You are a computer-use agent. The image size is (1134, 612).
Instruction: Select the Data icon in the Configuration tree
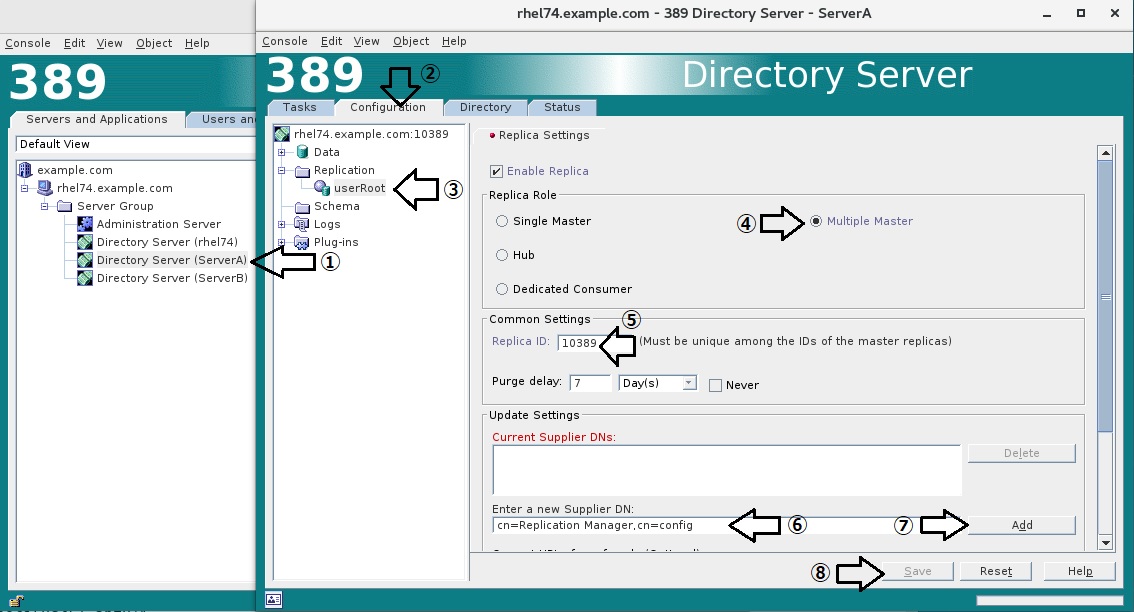click(x=303, y=151)
